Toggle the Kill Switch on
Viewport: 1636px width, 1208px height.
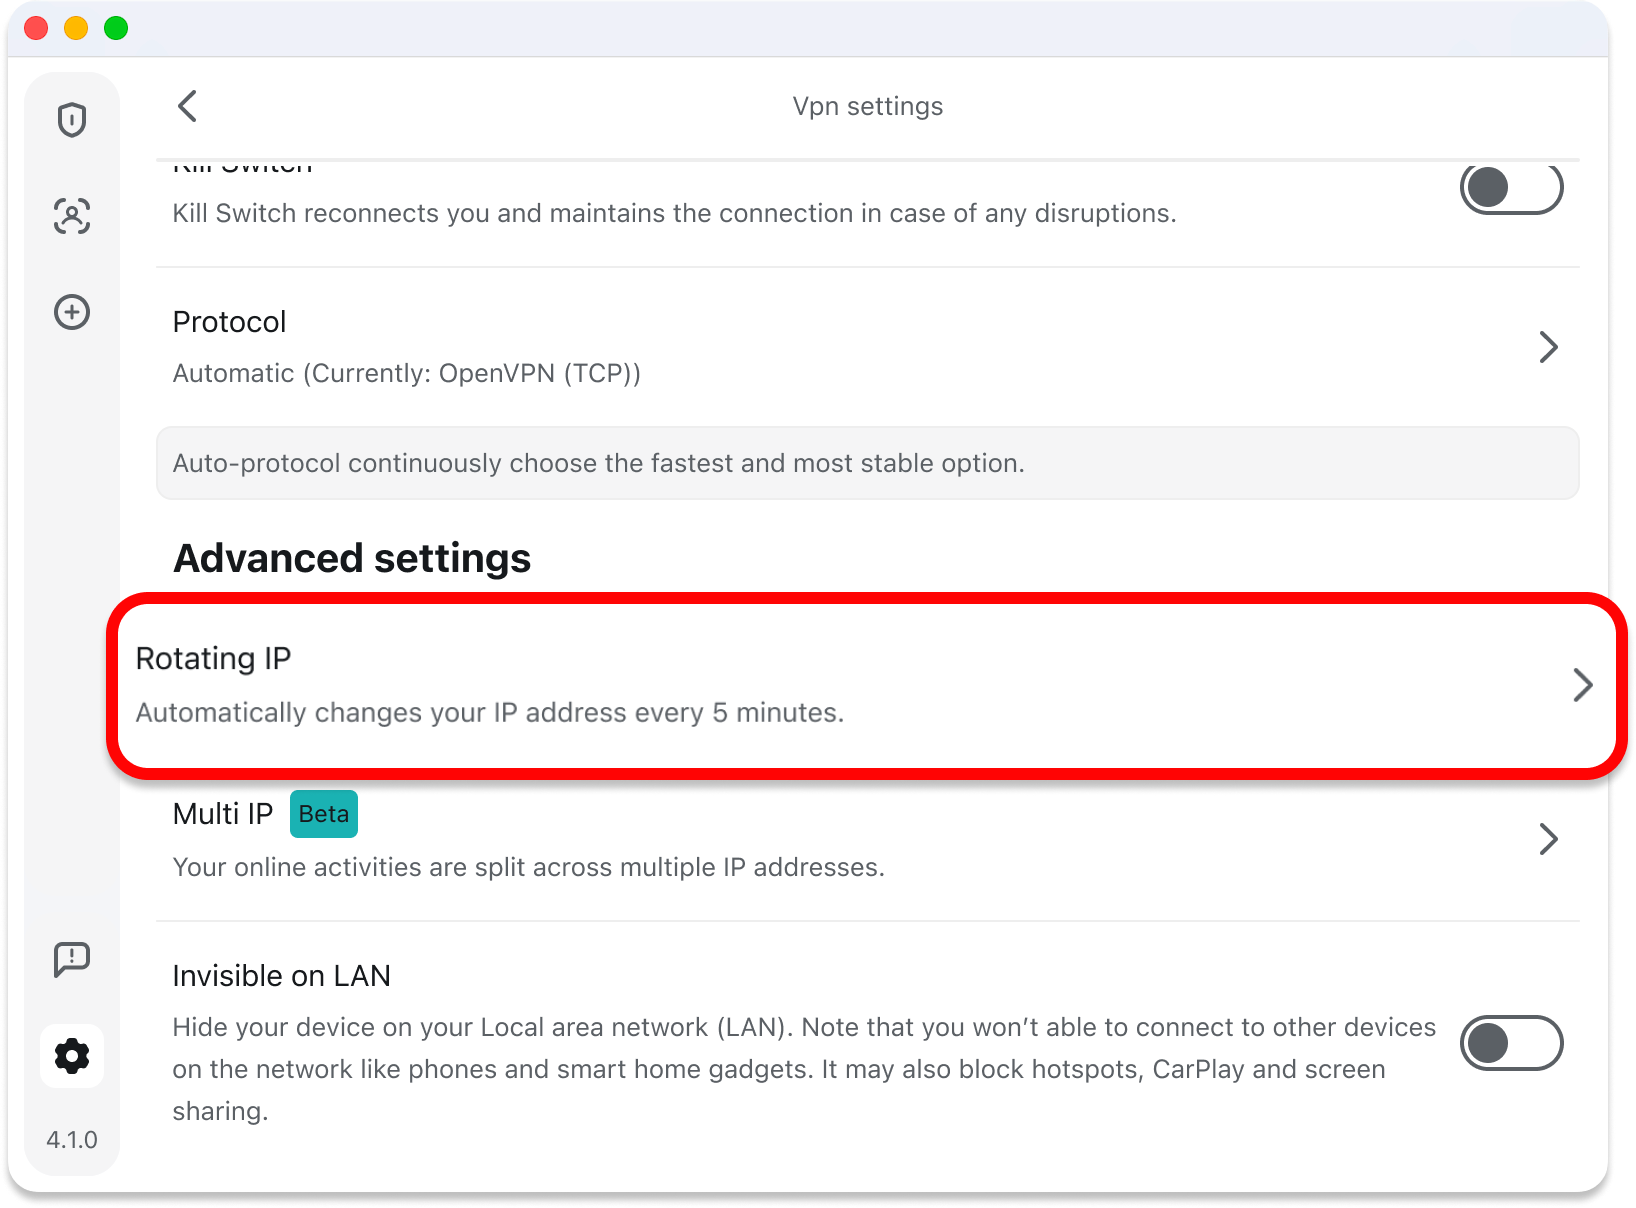(x=1511, y=188)
